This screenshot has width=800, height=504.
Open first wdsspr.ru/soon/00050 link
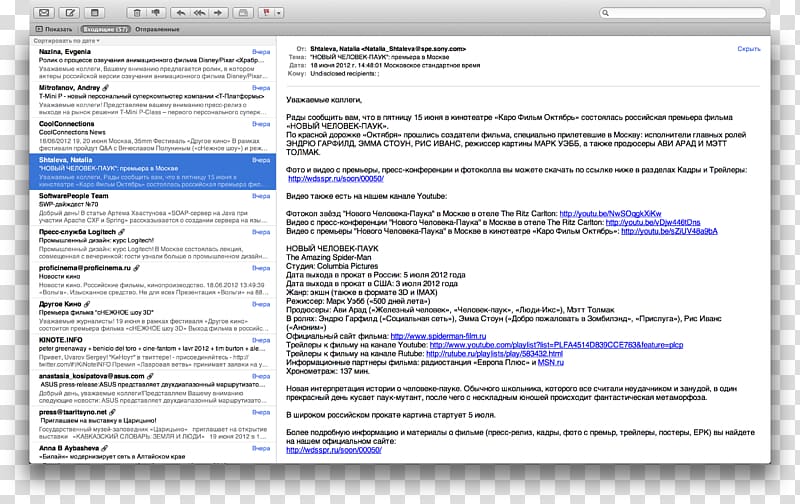(x=336, y=179)
